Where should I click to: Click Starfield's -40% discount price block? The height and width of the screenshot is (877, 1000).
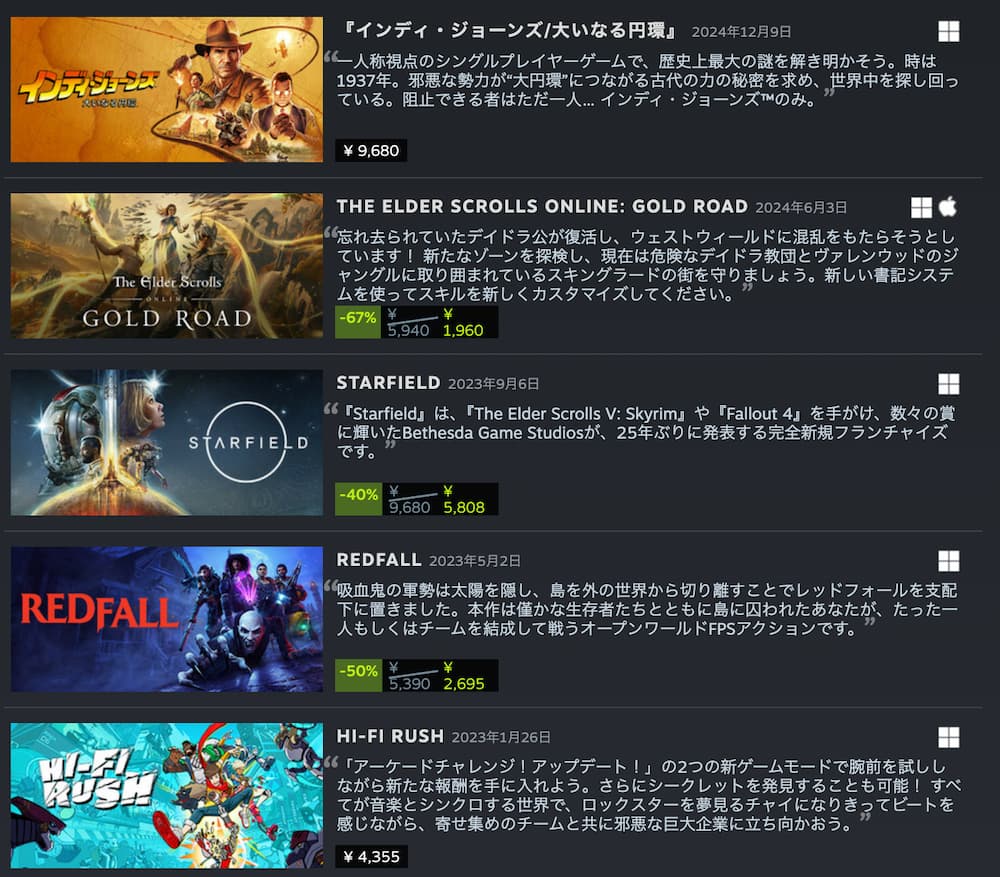(x=416, y=499)
